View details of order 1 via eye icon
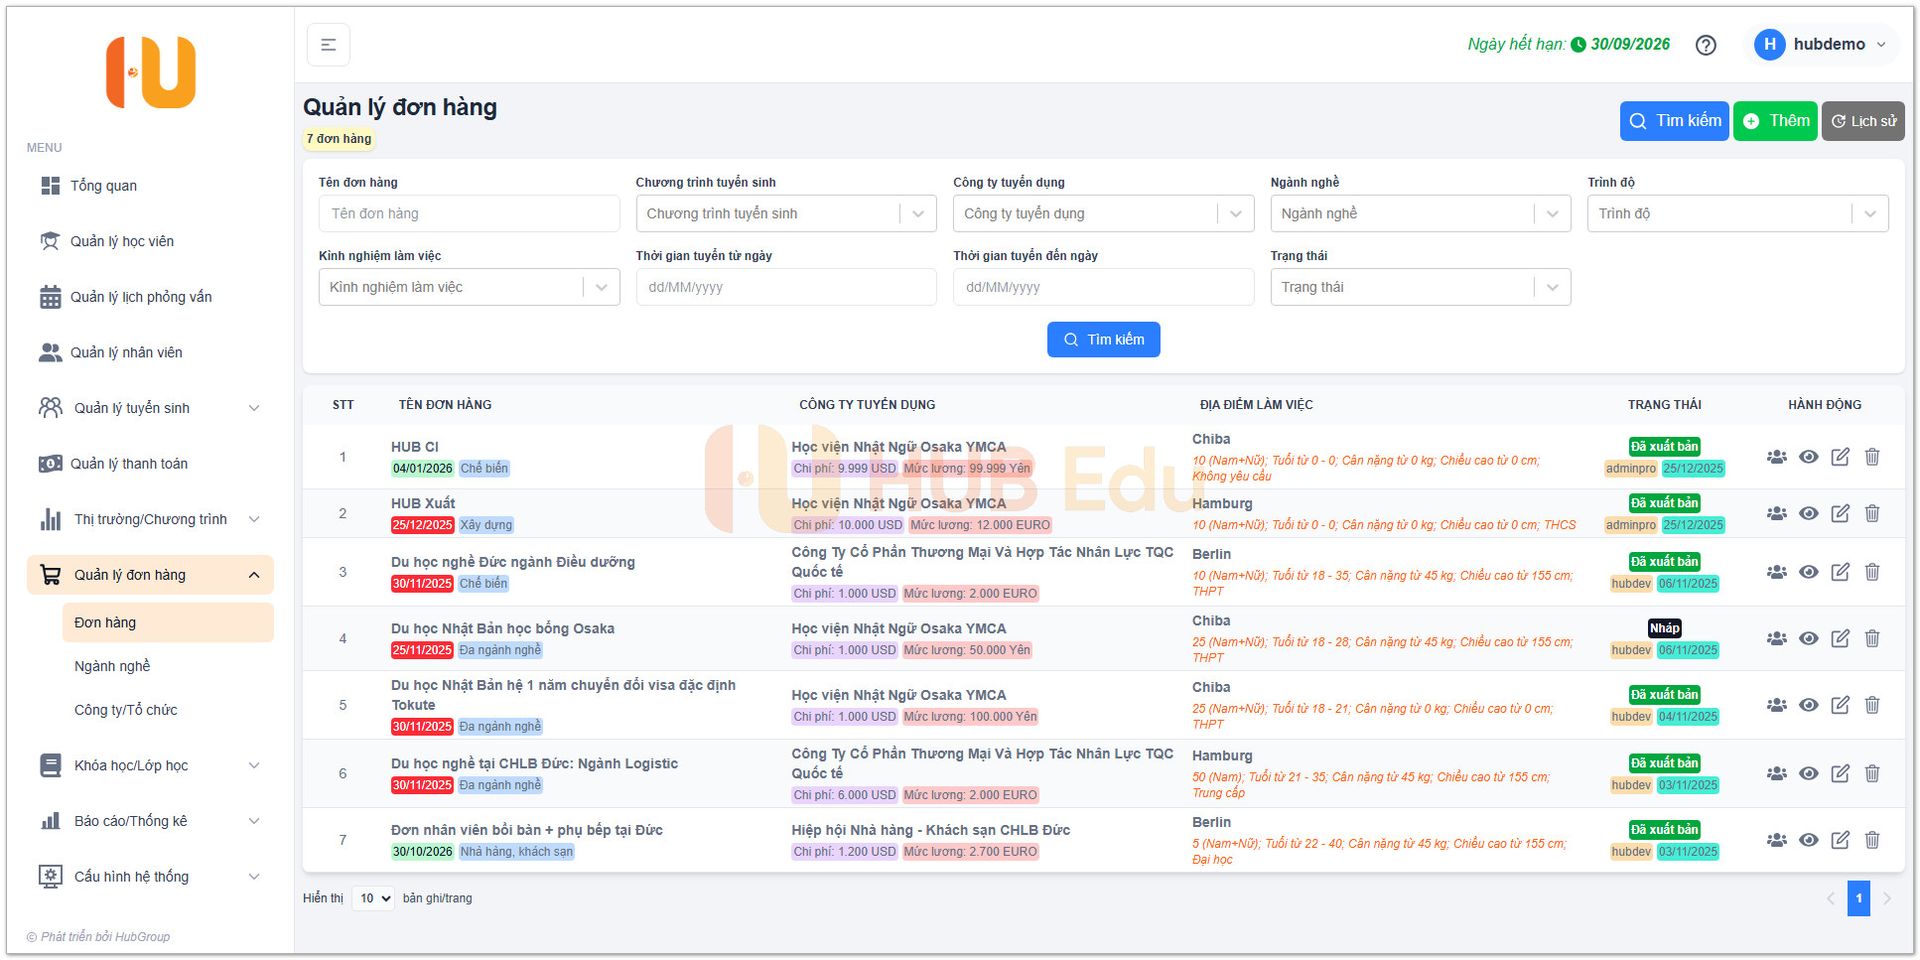 (x=1808, y=457)
